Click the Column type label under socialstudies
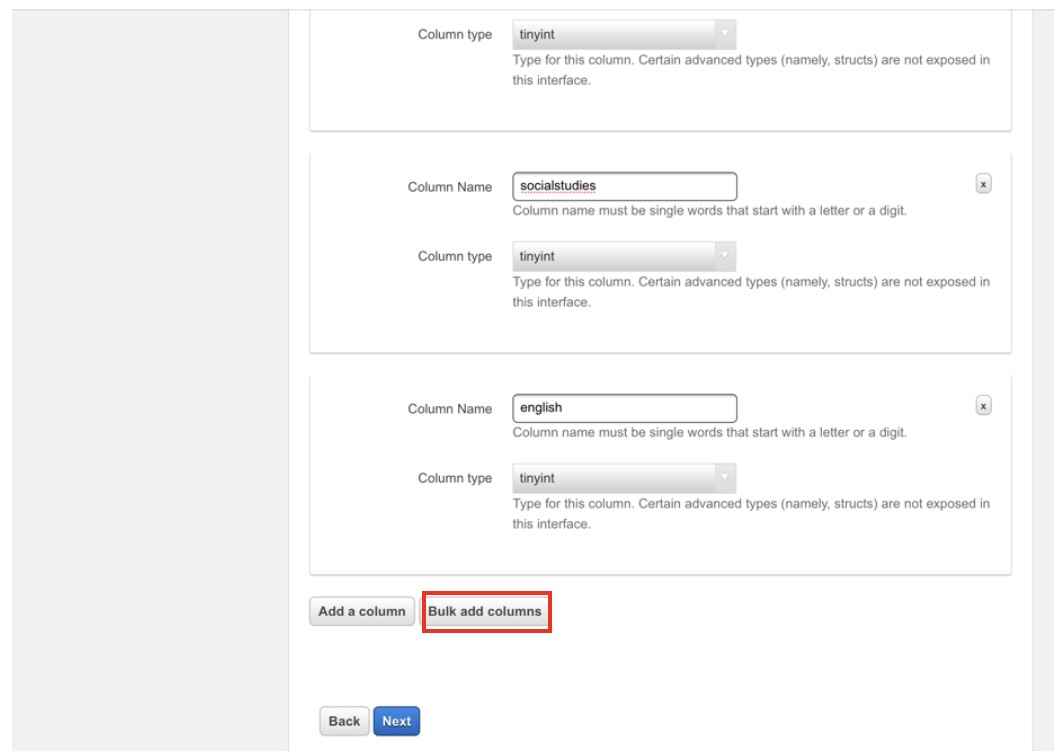Image resolution: width=1061 pixels, height=755 pixels. [x=455, y=256]
